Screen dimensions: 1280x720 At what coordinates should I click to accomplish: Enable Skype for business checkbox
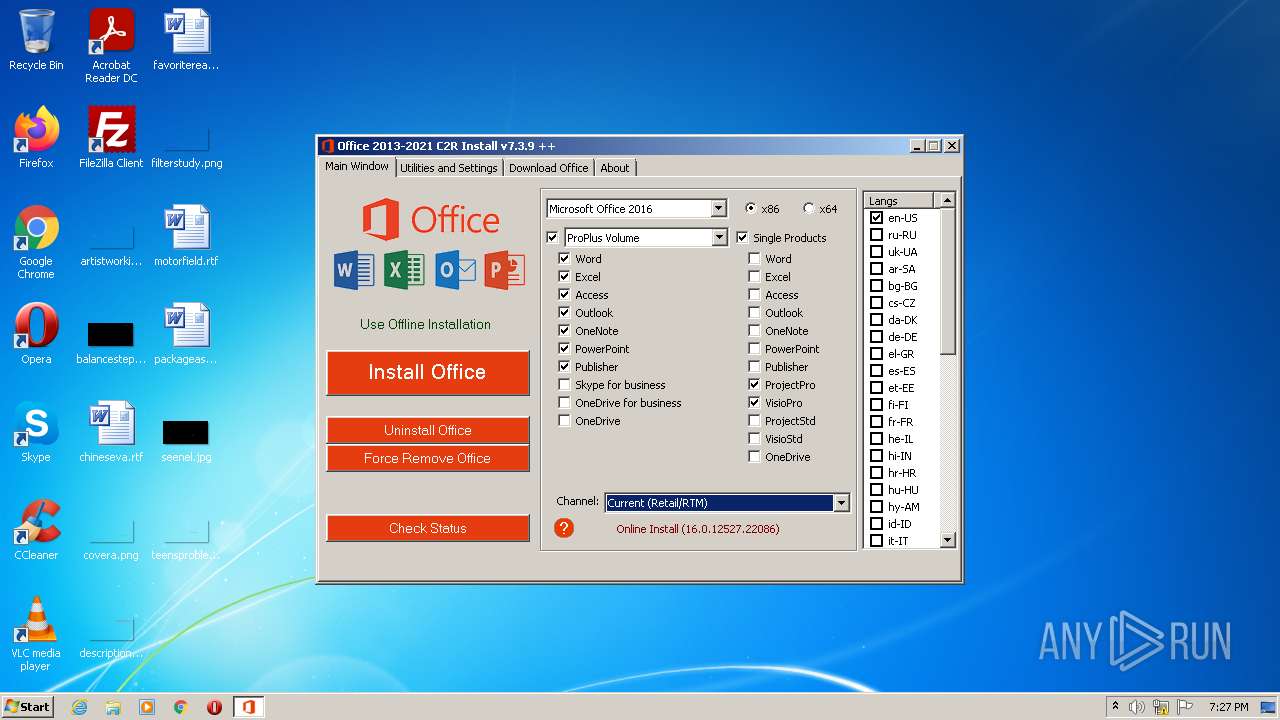pyautogui.click(x=565, y=385)
